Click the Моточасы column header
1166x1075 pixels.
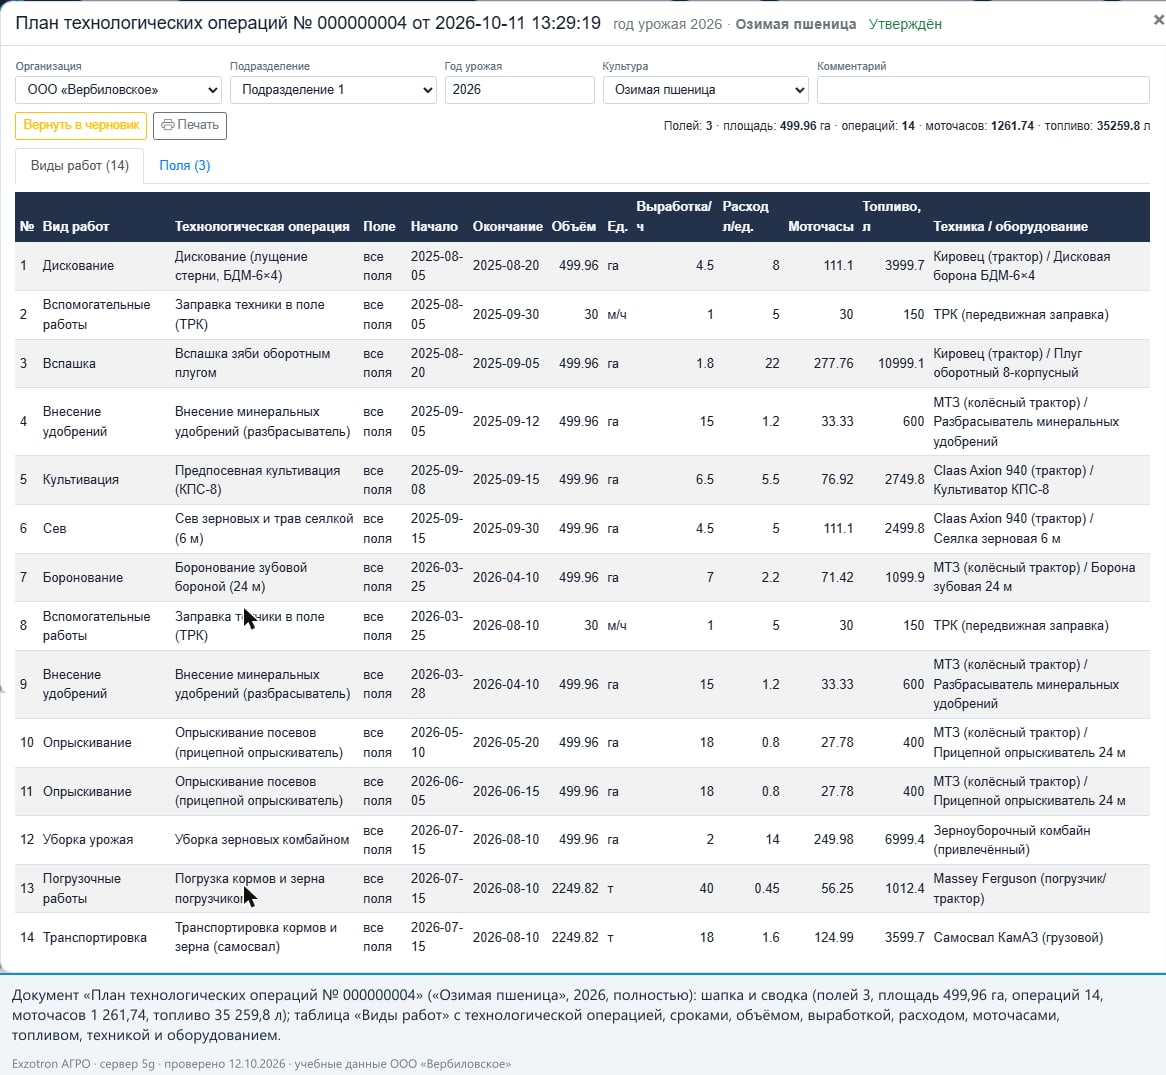coord(820,226)
